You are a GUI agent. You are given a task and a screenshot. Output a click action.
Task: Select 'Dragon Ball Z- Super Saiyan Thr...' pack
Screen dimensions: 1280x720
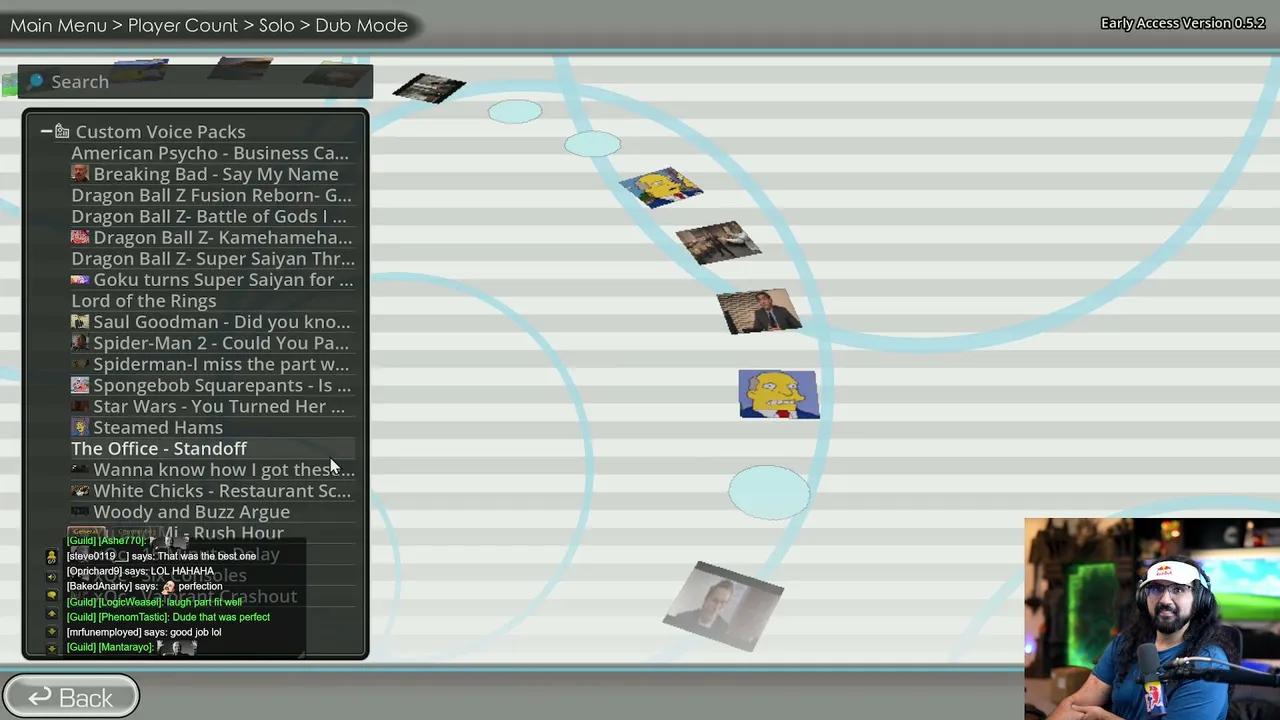coord(213,259)
